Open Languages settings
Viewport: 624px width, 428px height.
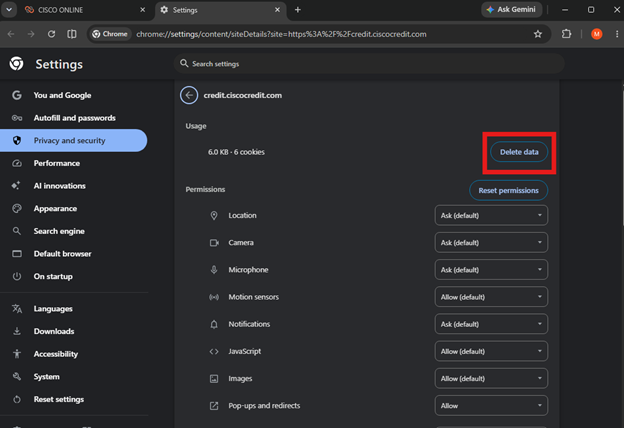point(74,309)
